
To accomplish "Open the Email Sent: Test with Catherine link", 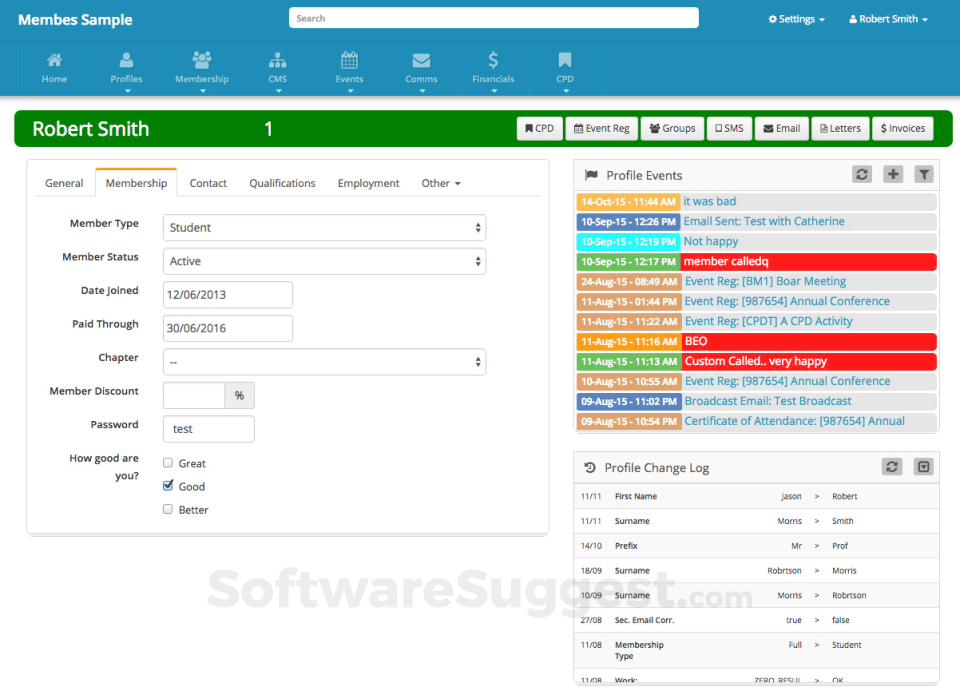I will 764,221.
